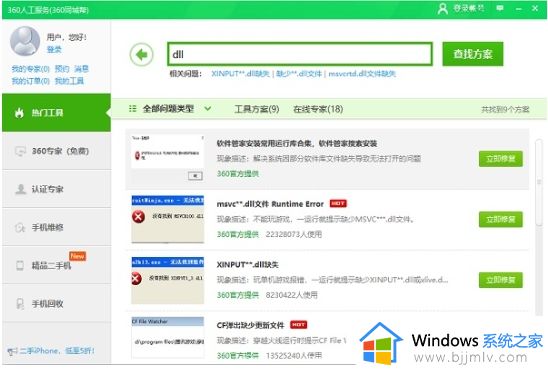Click the results list vertical scrollbar
Screen dimensions: 548x371
click(x=539, y=182)
